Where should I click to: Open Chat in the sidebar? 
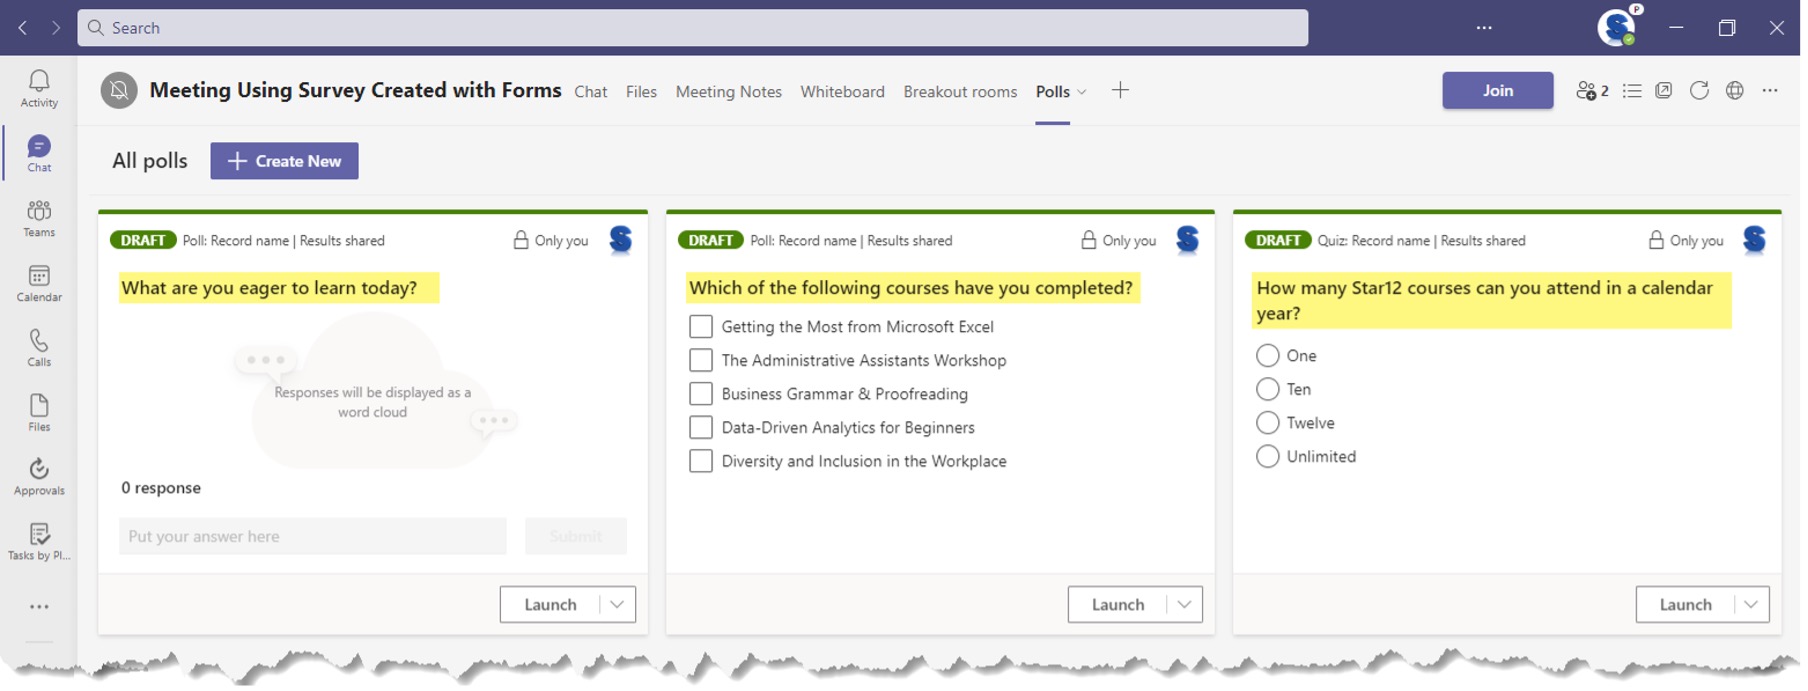tap(39, 154)
